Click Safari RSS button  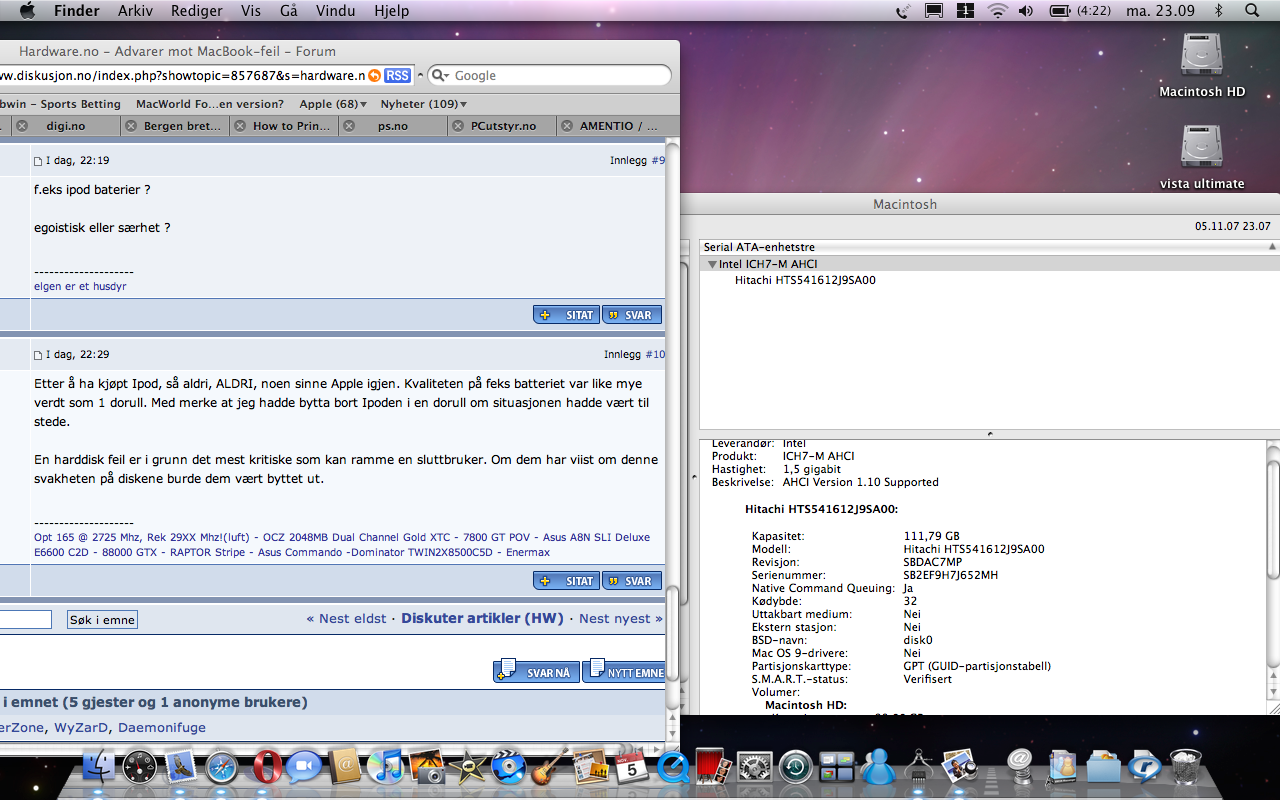point(397,76)
